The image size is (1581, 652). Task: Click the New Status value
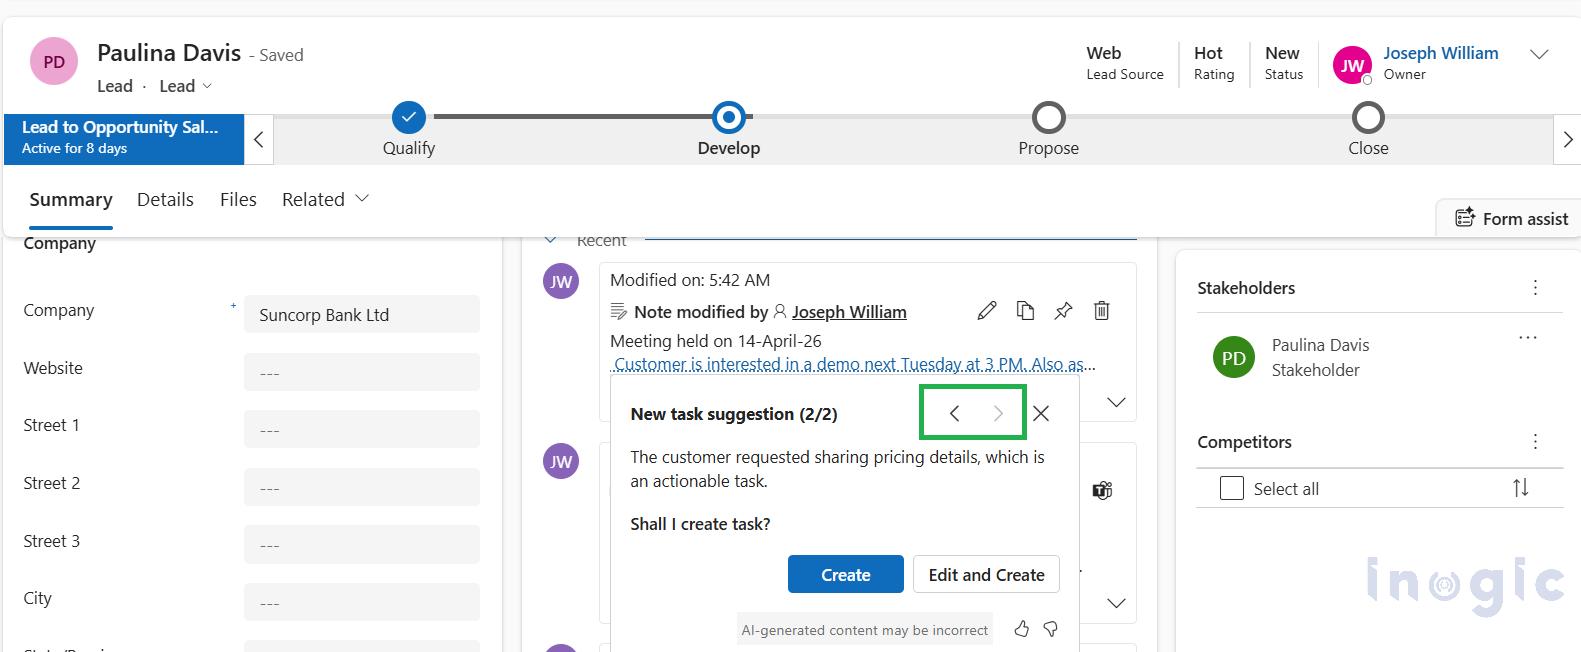point(1282,53)
